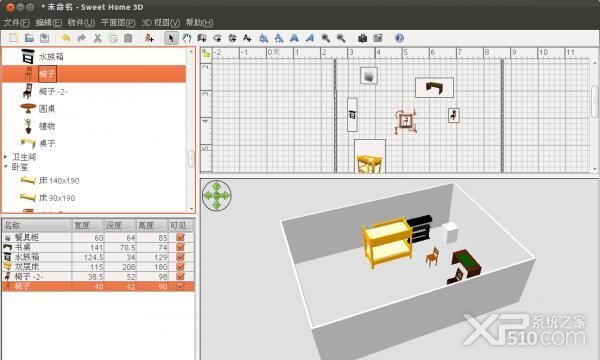Select 水族箱 in the furniture catalog
Viewport: 600px width, 360px height.
(x=51, y=57)
